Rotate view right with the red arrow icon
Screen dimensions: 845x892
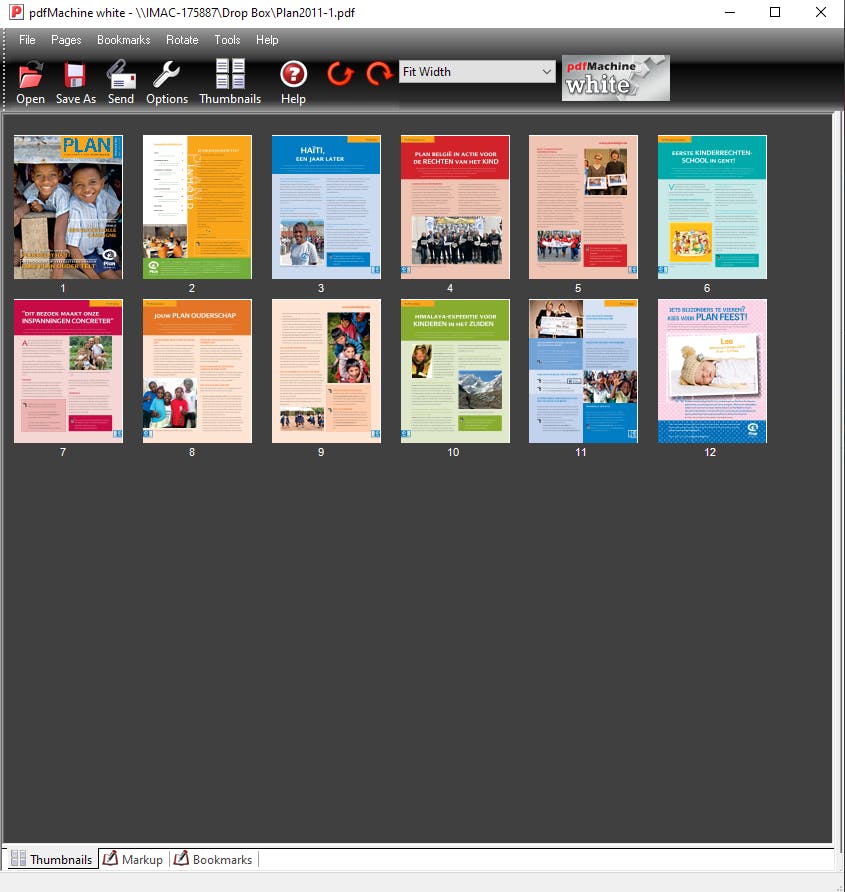(x=378, y=73)
